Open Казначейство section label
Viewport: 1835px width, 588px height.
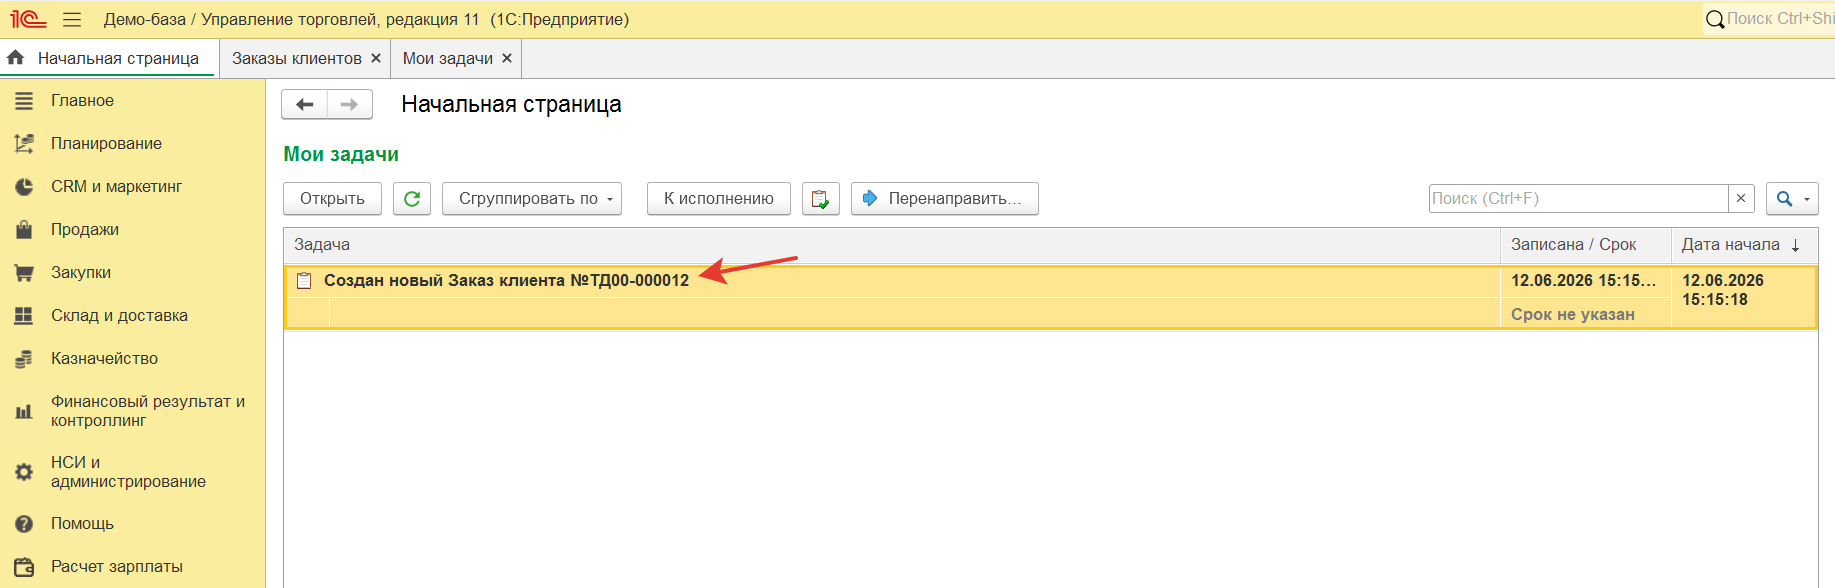coord(104,359)
